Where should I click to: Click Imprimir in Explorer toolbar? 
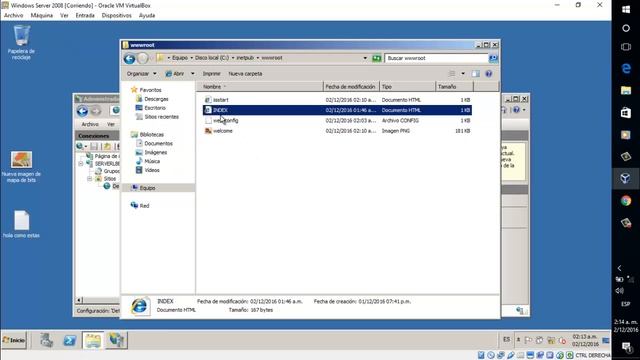(x=211, y=74)
